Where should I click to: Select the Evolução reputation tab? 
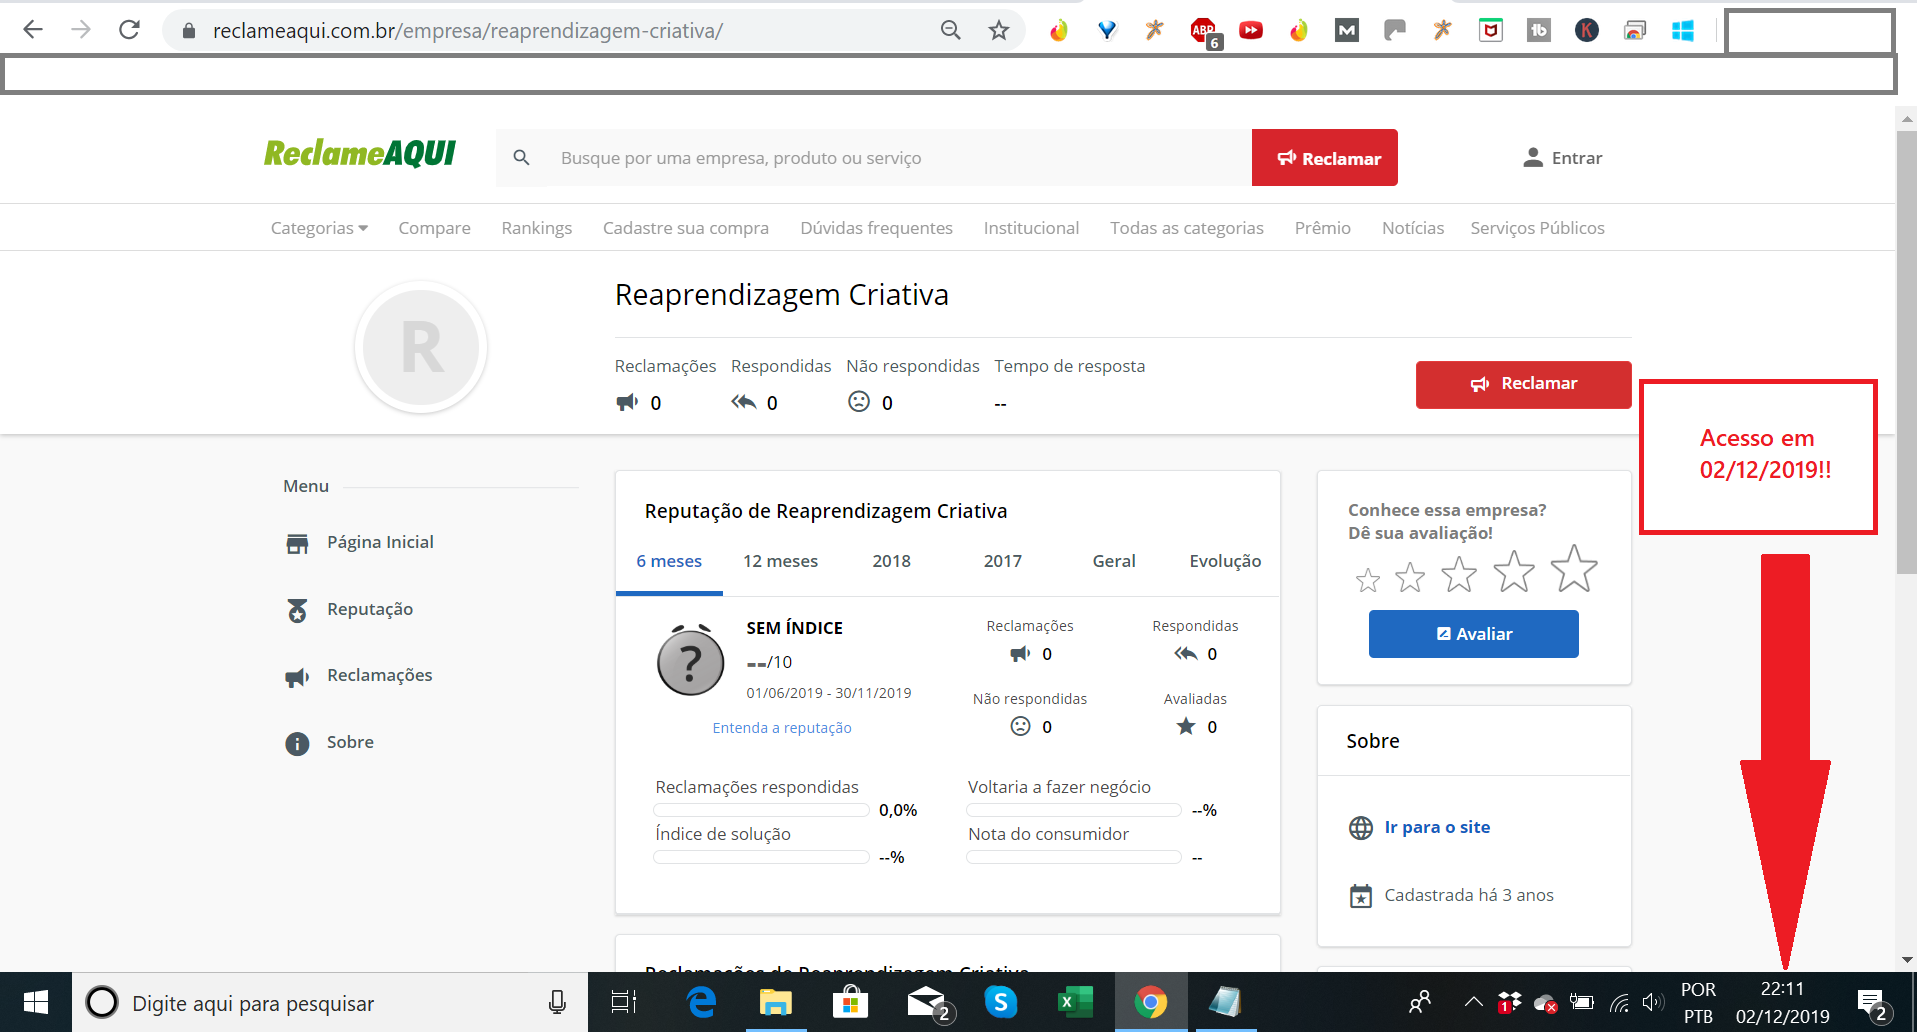[x=1225, y=562]
